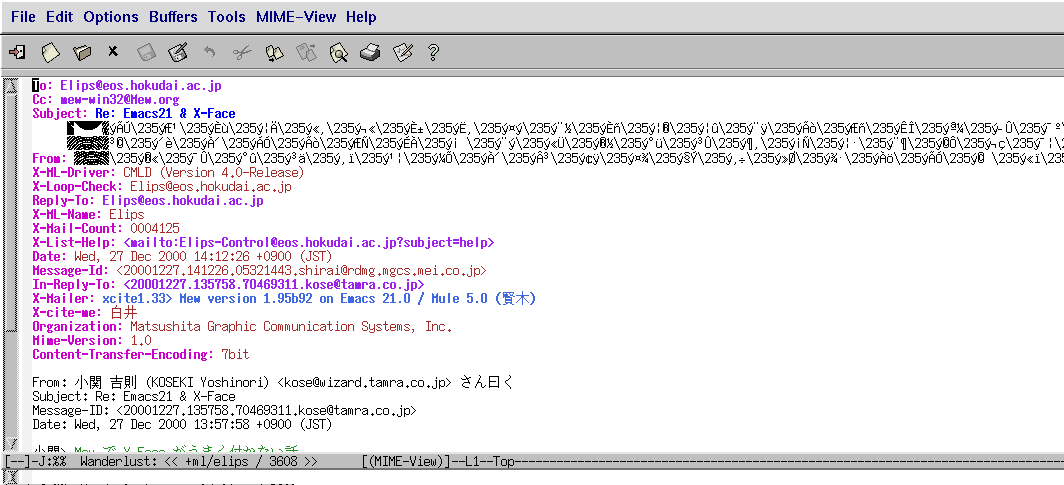Click the search magnifier icon
Image resolution: width=1064 pixels, height=485 pixels.
point(338,51)
